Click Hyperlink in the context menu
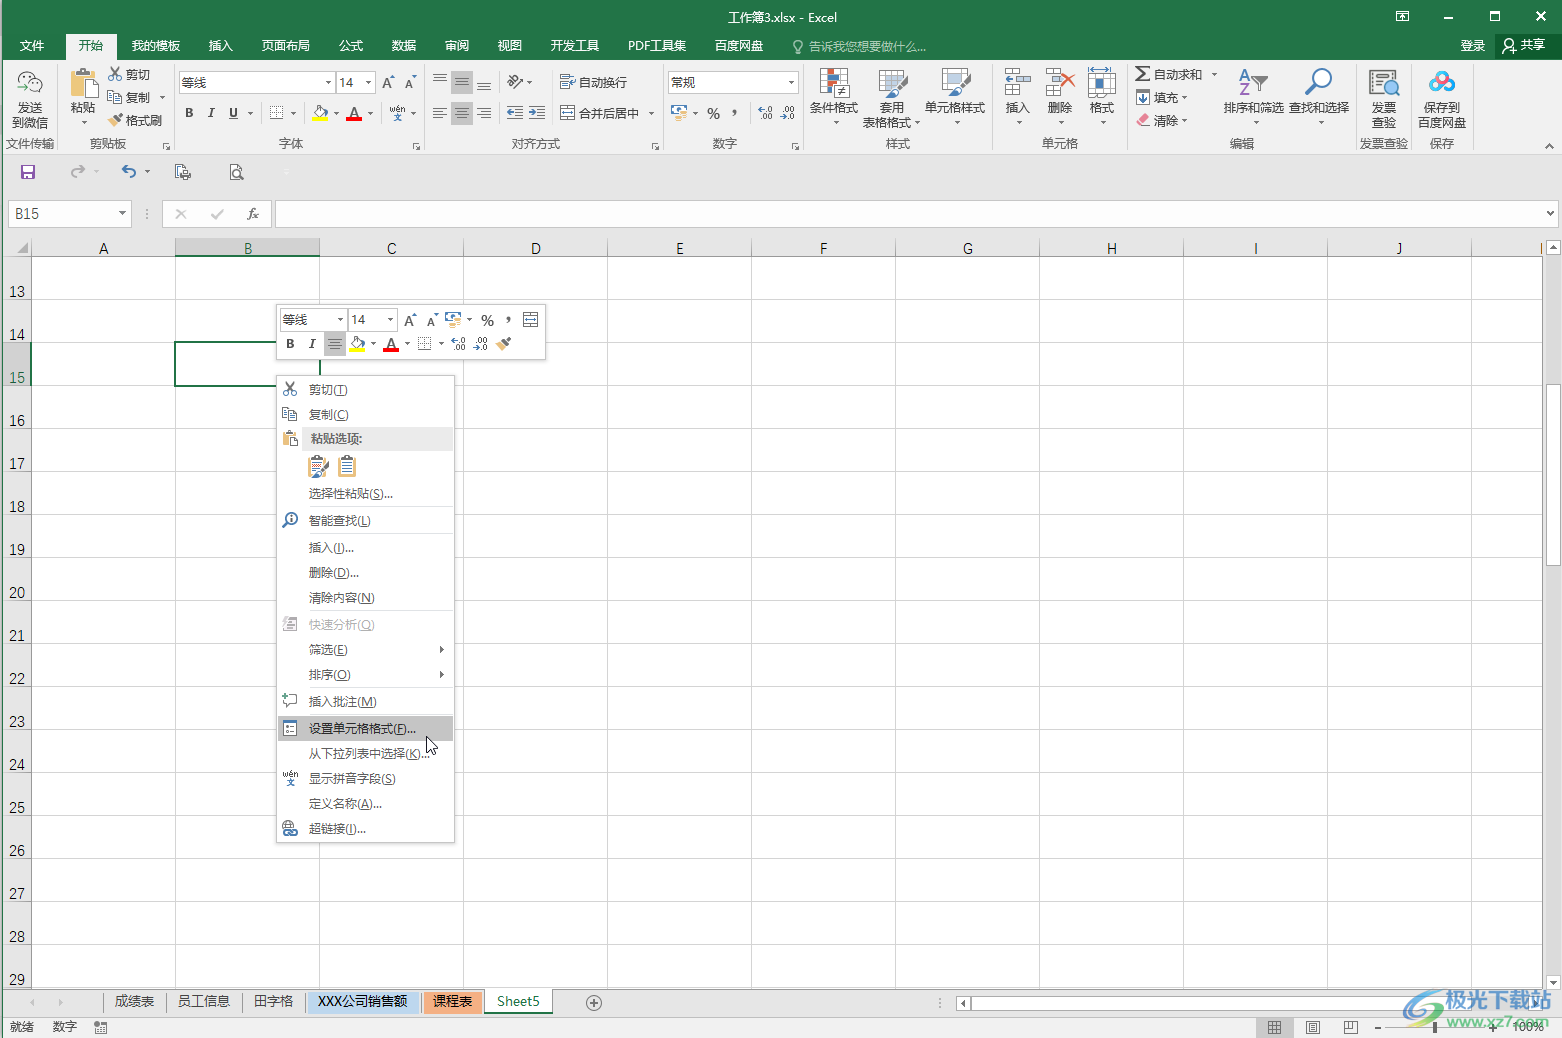The image size is (1562, 1038). 365,829
